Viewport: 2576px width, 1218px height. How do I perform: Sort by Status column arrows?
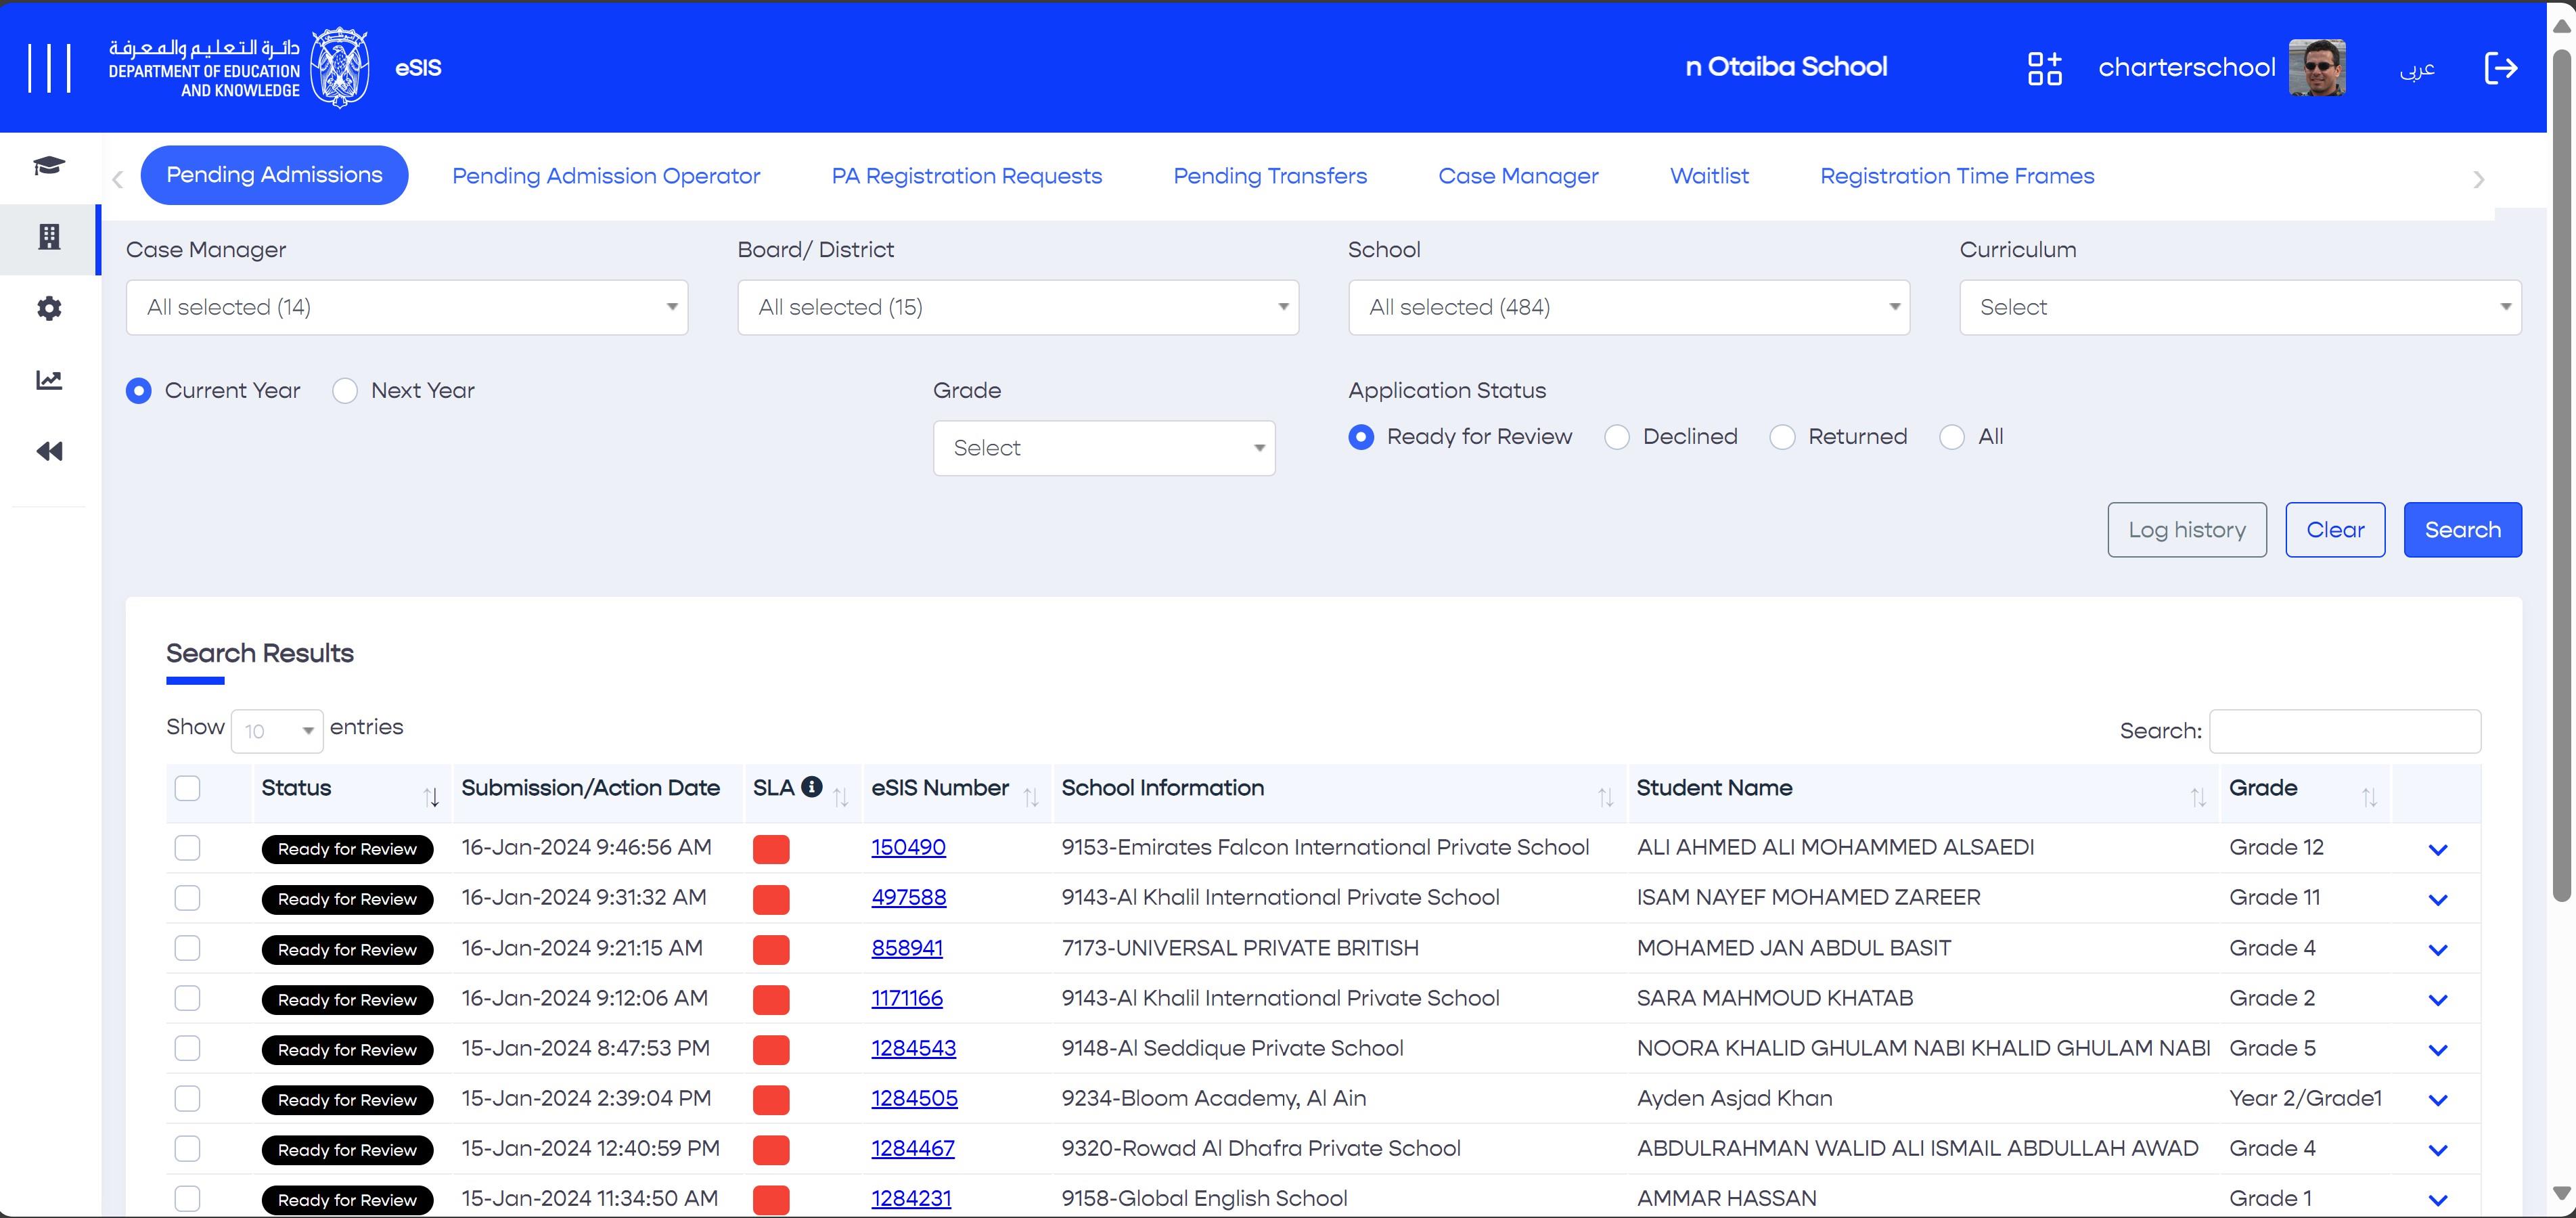[431, 797]
